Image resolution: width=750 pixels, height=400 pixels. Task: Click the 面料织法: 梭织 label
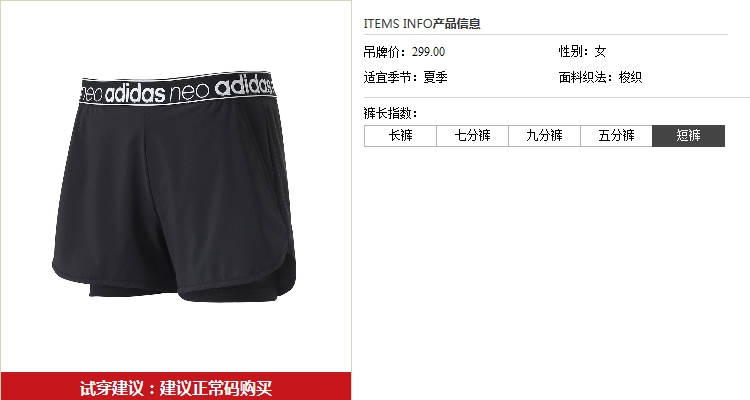coord(600,77)
